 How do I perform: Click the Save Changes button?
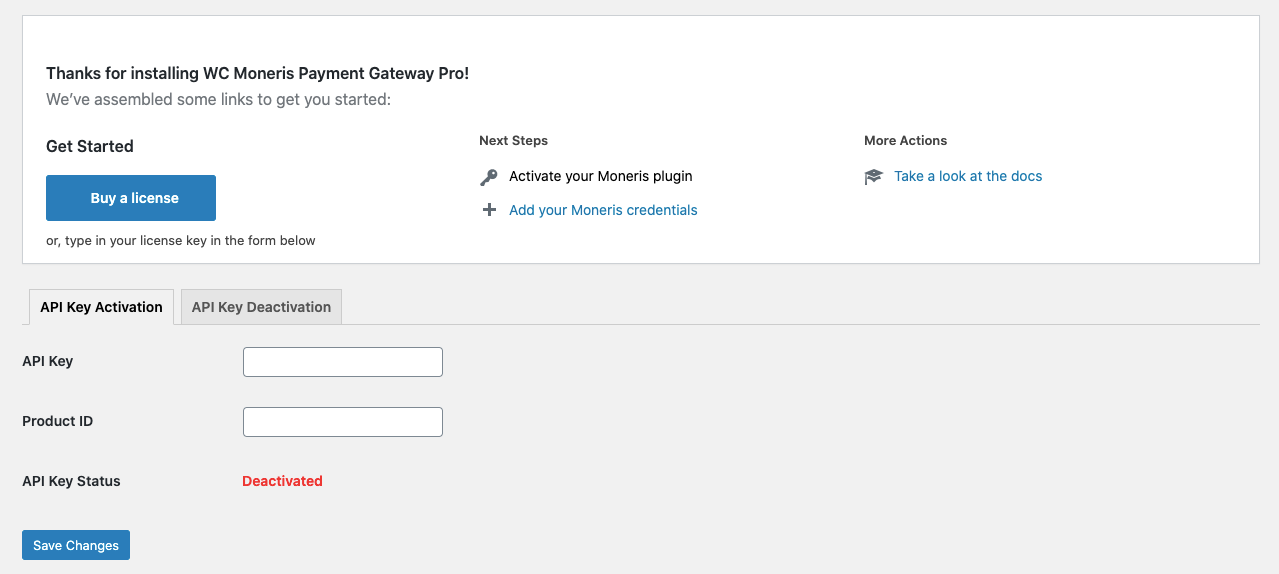[76, 545]
